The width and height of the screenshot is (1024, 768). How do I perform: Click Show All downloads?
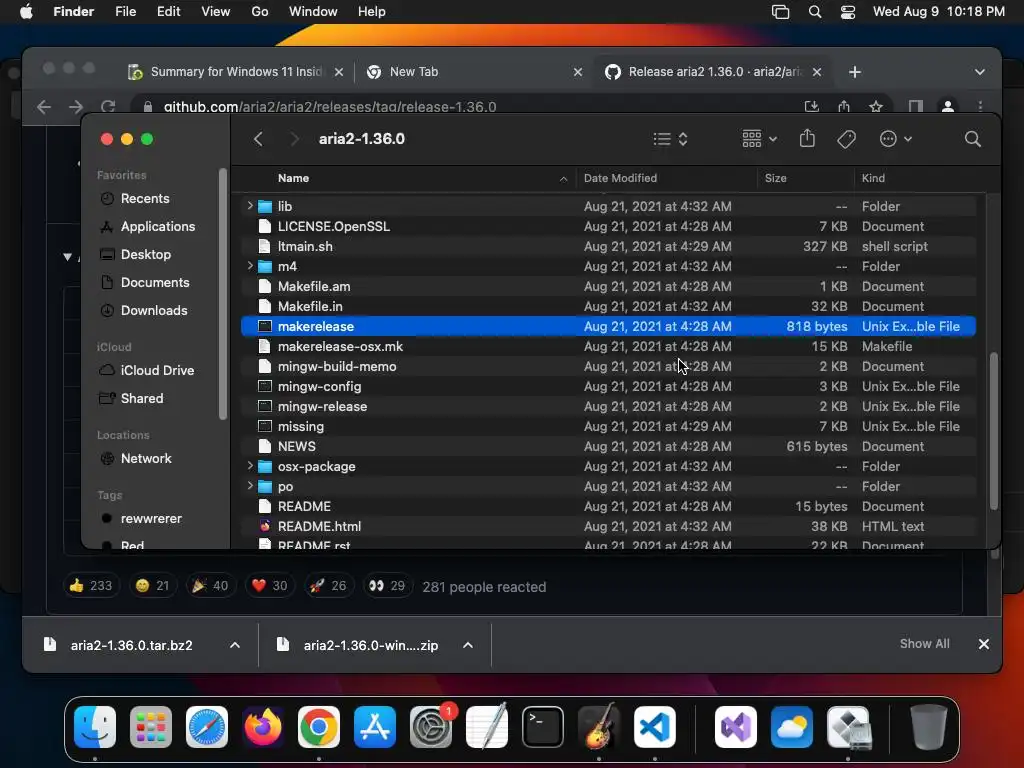(x=924, y=644)
